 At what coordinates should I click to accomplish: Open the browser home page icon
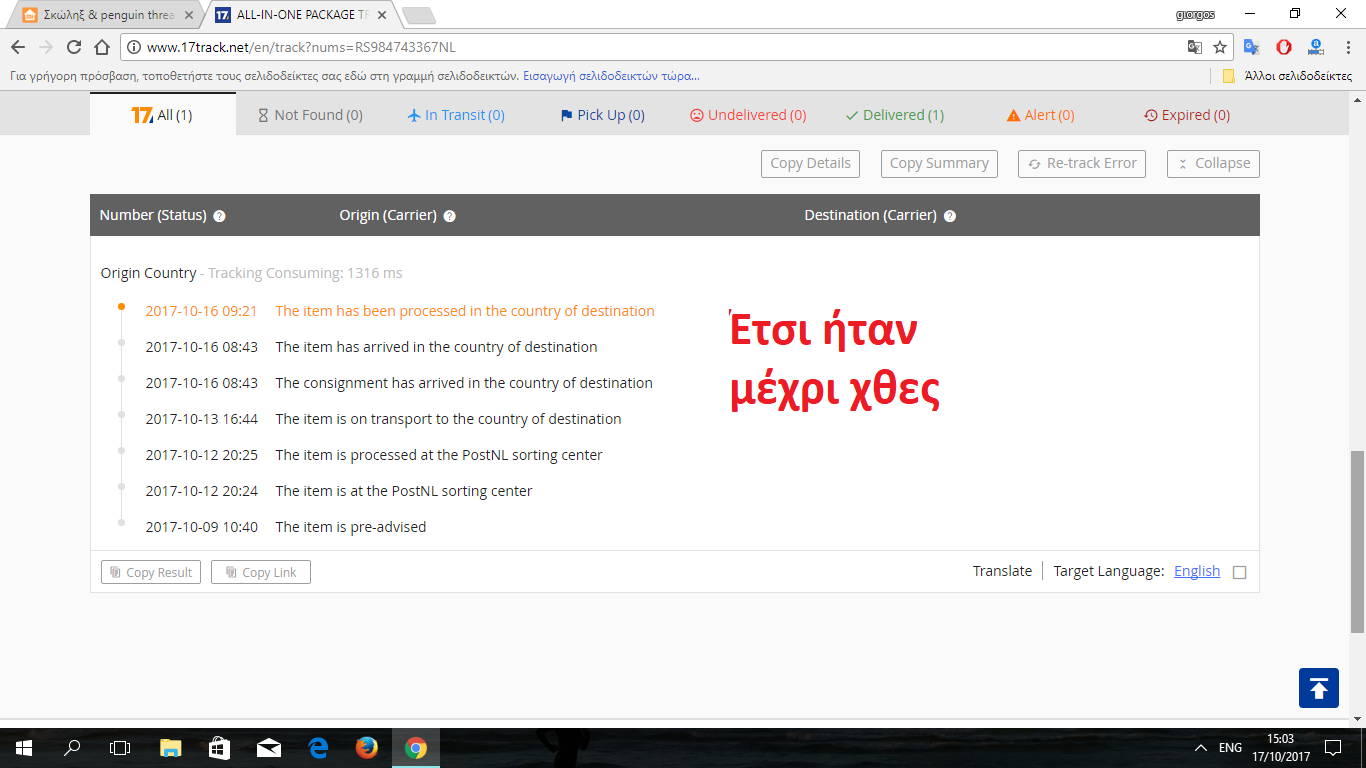click(101, 47)
